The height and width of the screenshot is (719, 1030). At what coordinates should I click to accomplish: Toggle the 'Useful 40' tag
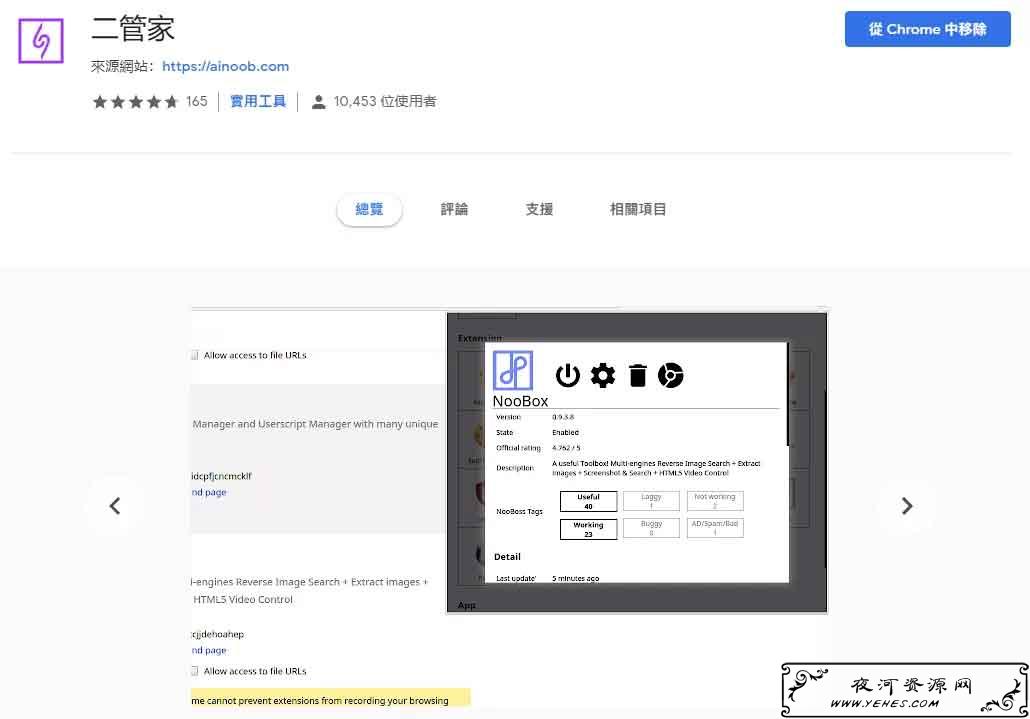tap(589, 501)
